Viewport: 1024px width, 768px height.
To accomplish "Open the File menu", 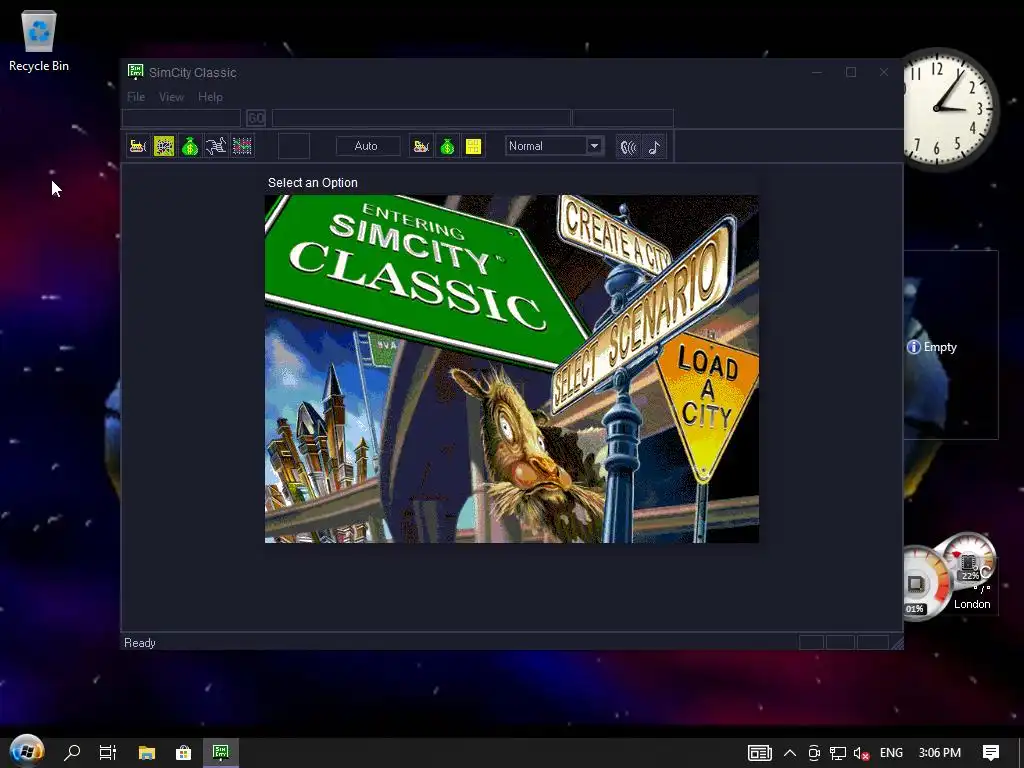I will click(x=136, y=97).
